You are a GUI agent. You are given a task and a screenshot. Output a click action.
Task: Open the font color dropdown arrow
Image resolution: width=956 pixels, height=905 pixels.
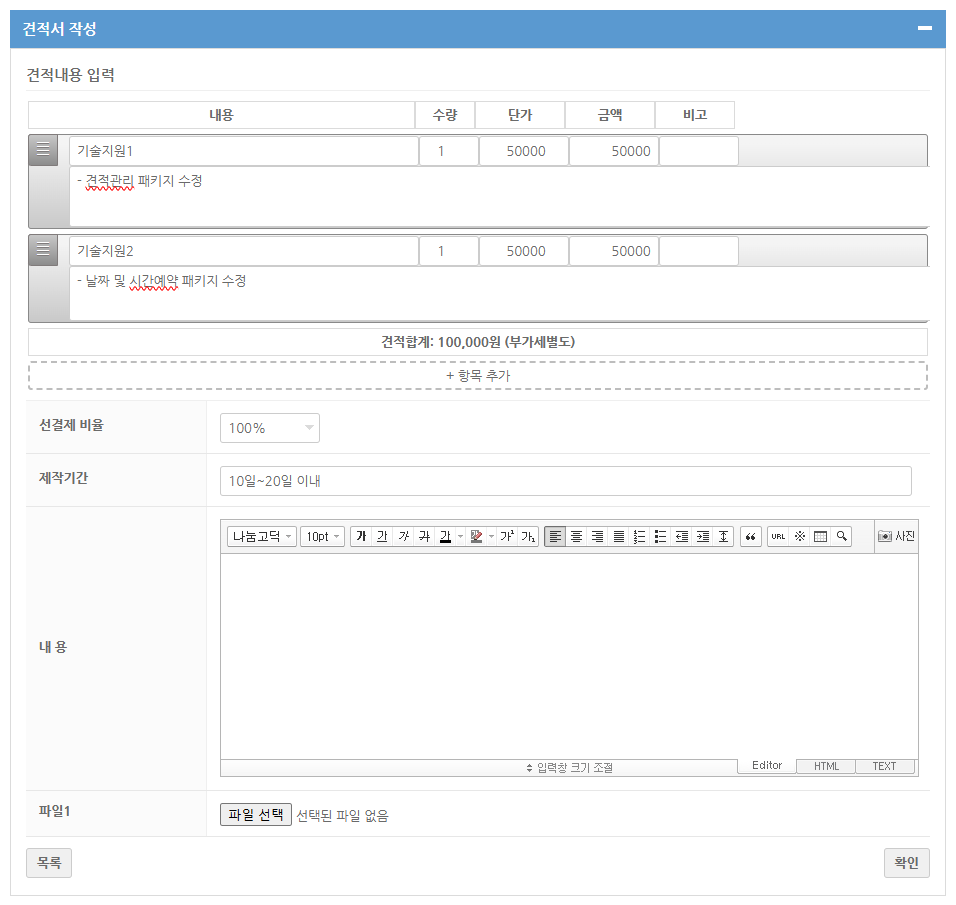click(459, 536)
